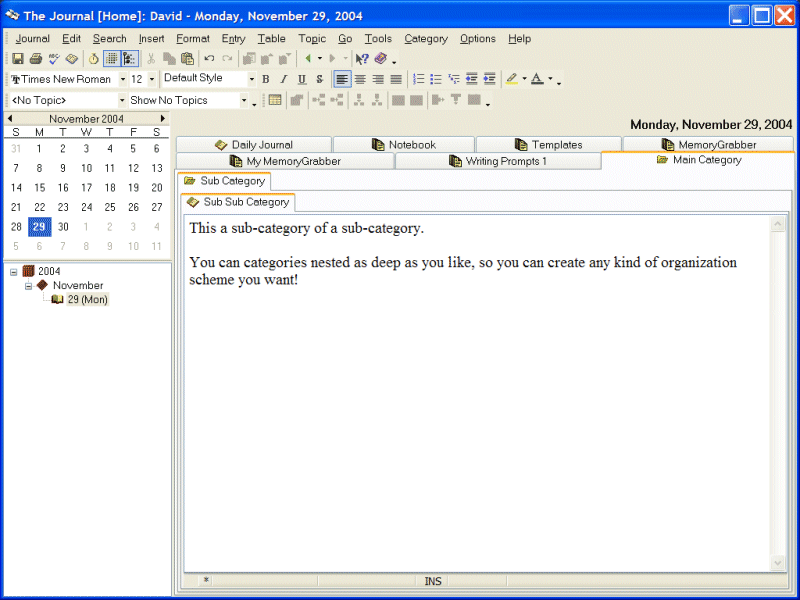Toggle bold formatting
The image size is (800, 600).
265,79
